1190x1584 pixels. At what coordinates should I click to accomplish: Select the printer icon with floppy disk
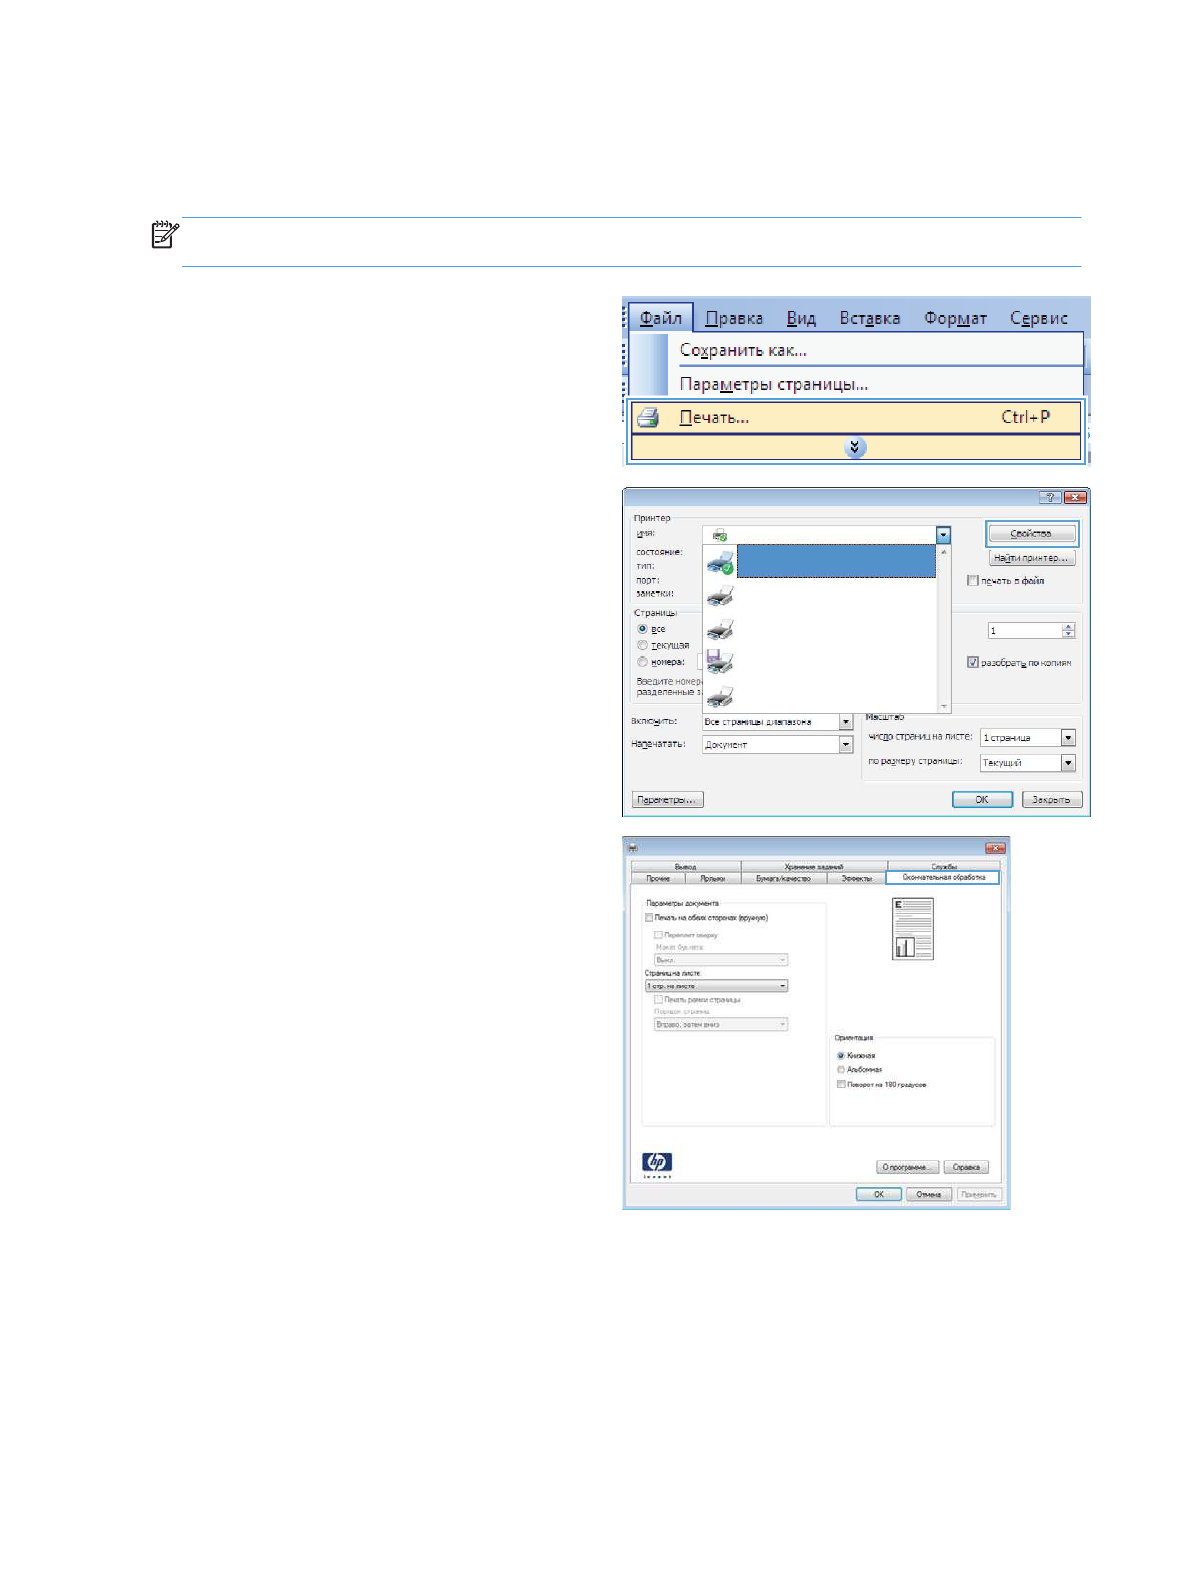(x=719, y=662)
